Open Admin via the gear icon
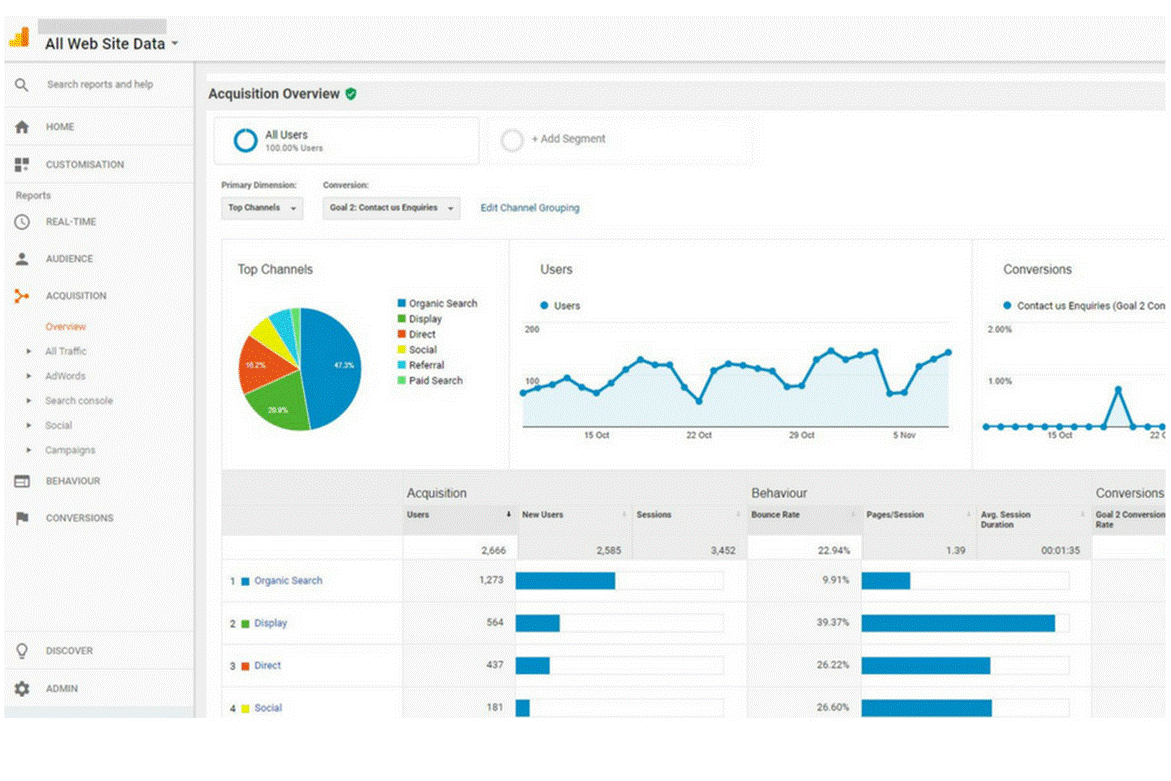 22,689
